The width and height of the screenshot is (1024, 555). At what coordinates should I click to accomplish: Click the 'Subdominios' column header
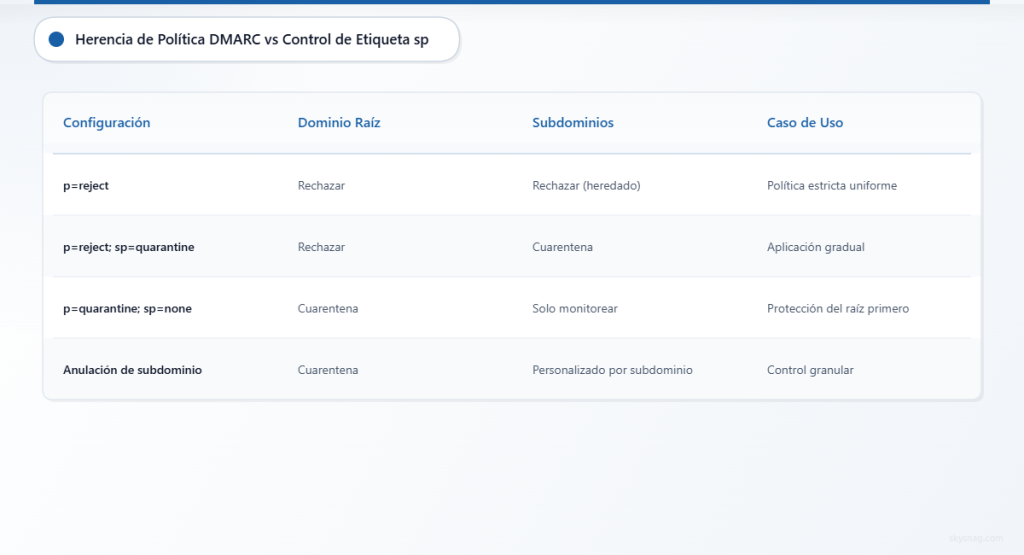coord(573,123)
